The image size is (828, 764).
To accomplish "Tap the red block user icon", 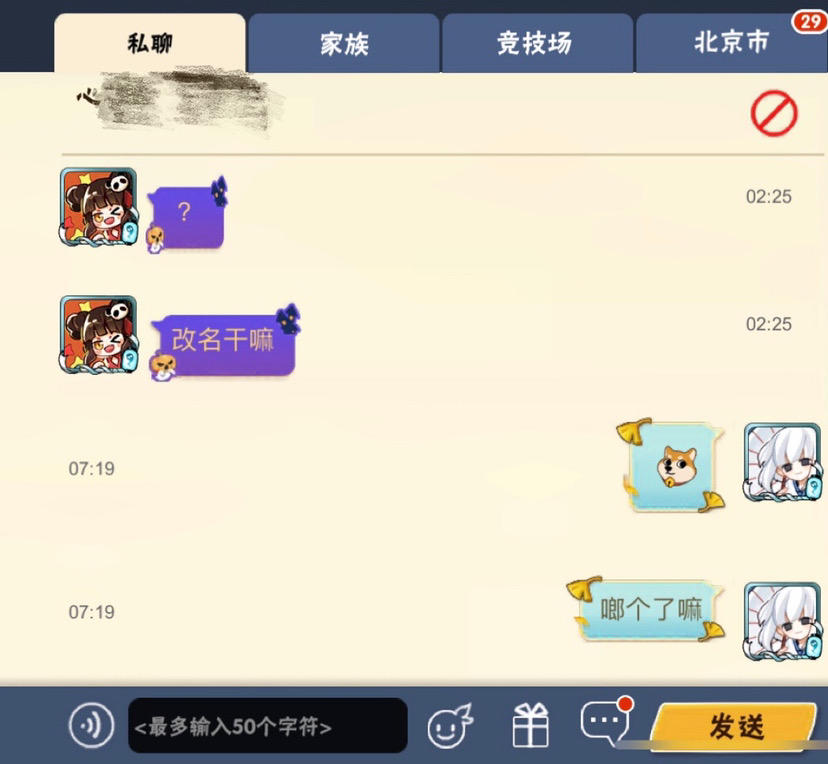I will coord(774,113).
